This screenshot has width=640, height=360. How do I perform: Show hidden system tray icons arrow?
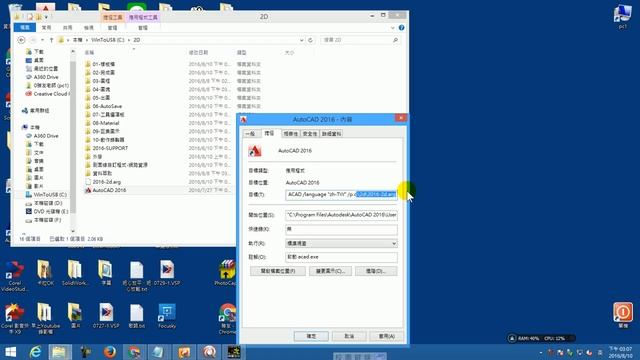[x=540, y=352]
